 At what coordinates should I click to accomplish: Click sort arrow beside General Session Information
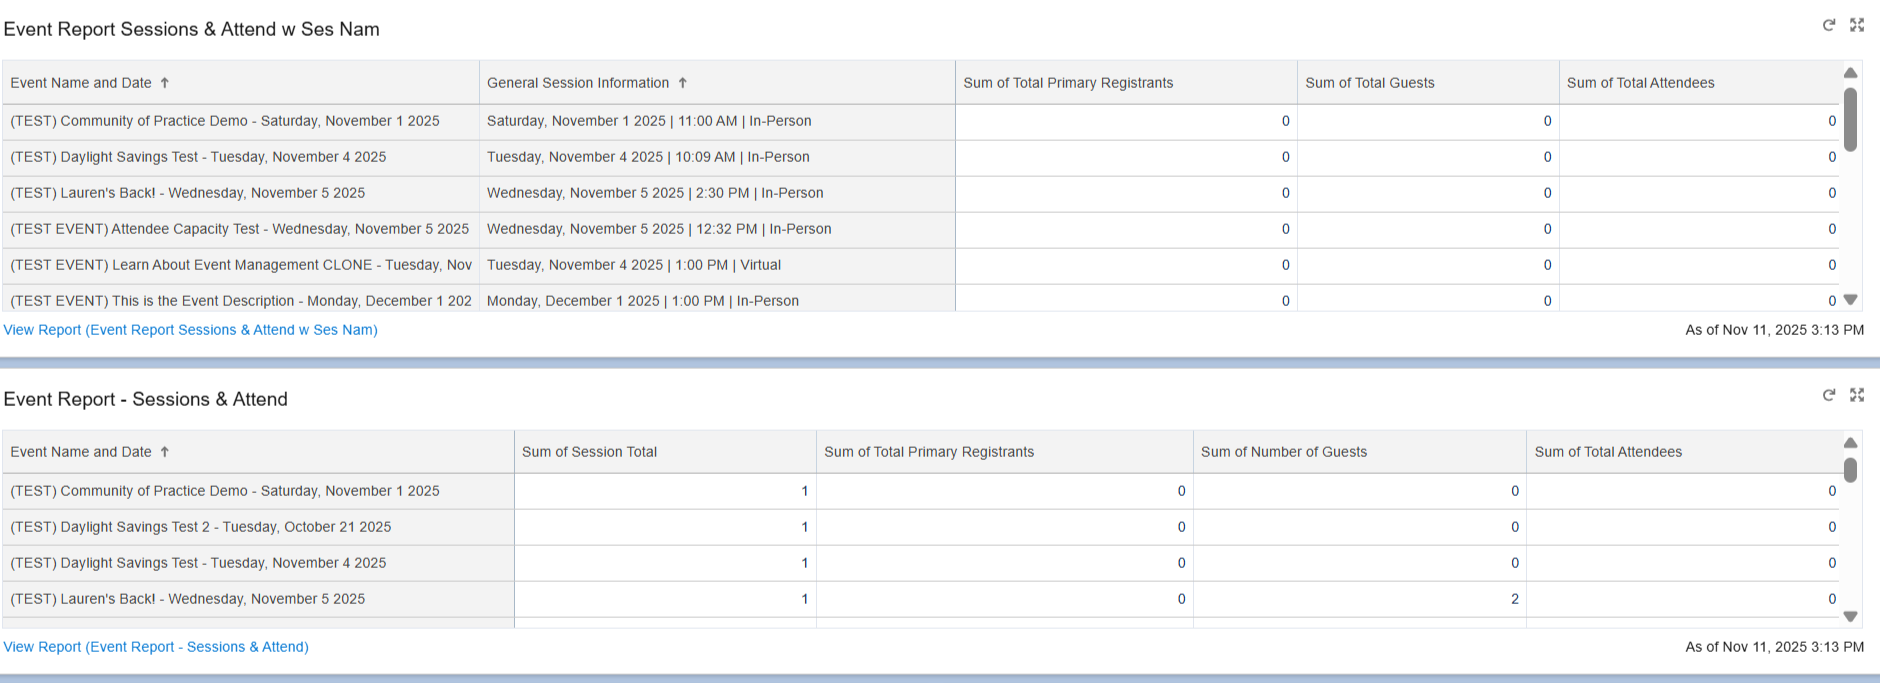click(x=683, y=83)
